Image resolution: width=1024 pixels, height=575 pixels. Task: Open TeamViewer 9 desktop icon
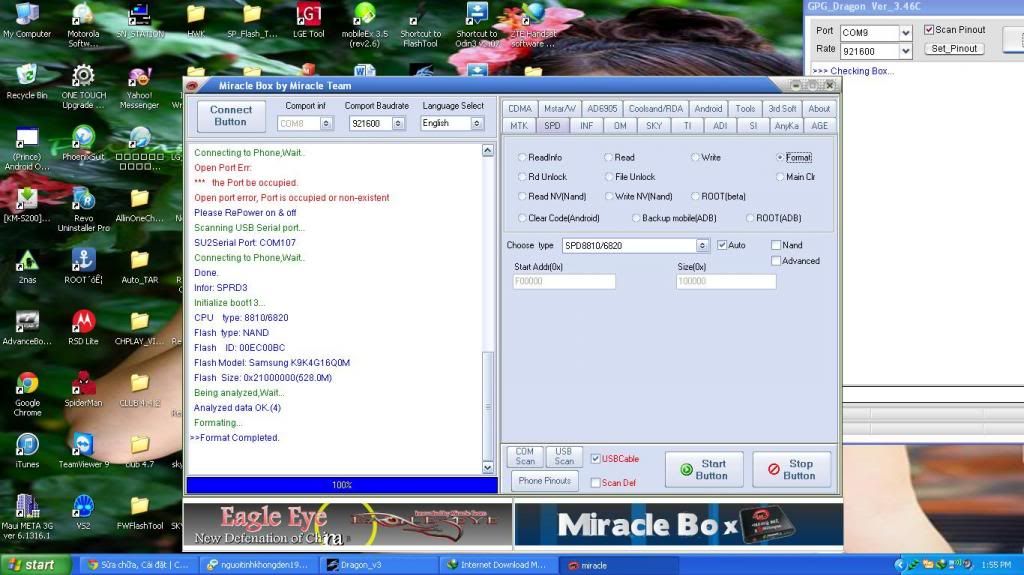pos(83,451)
